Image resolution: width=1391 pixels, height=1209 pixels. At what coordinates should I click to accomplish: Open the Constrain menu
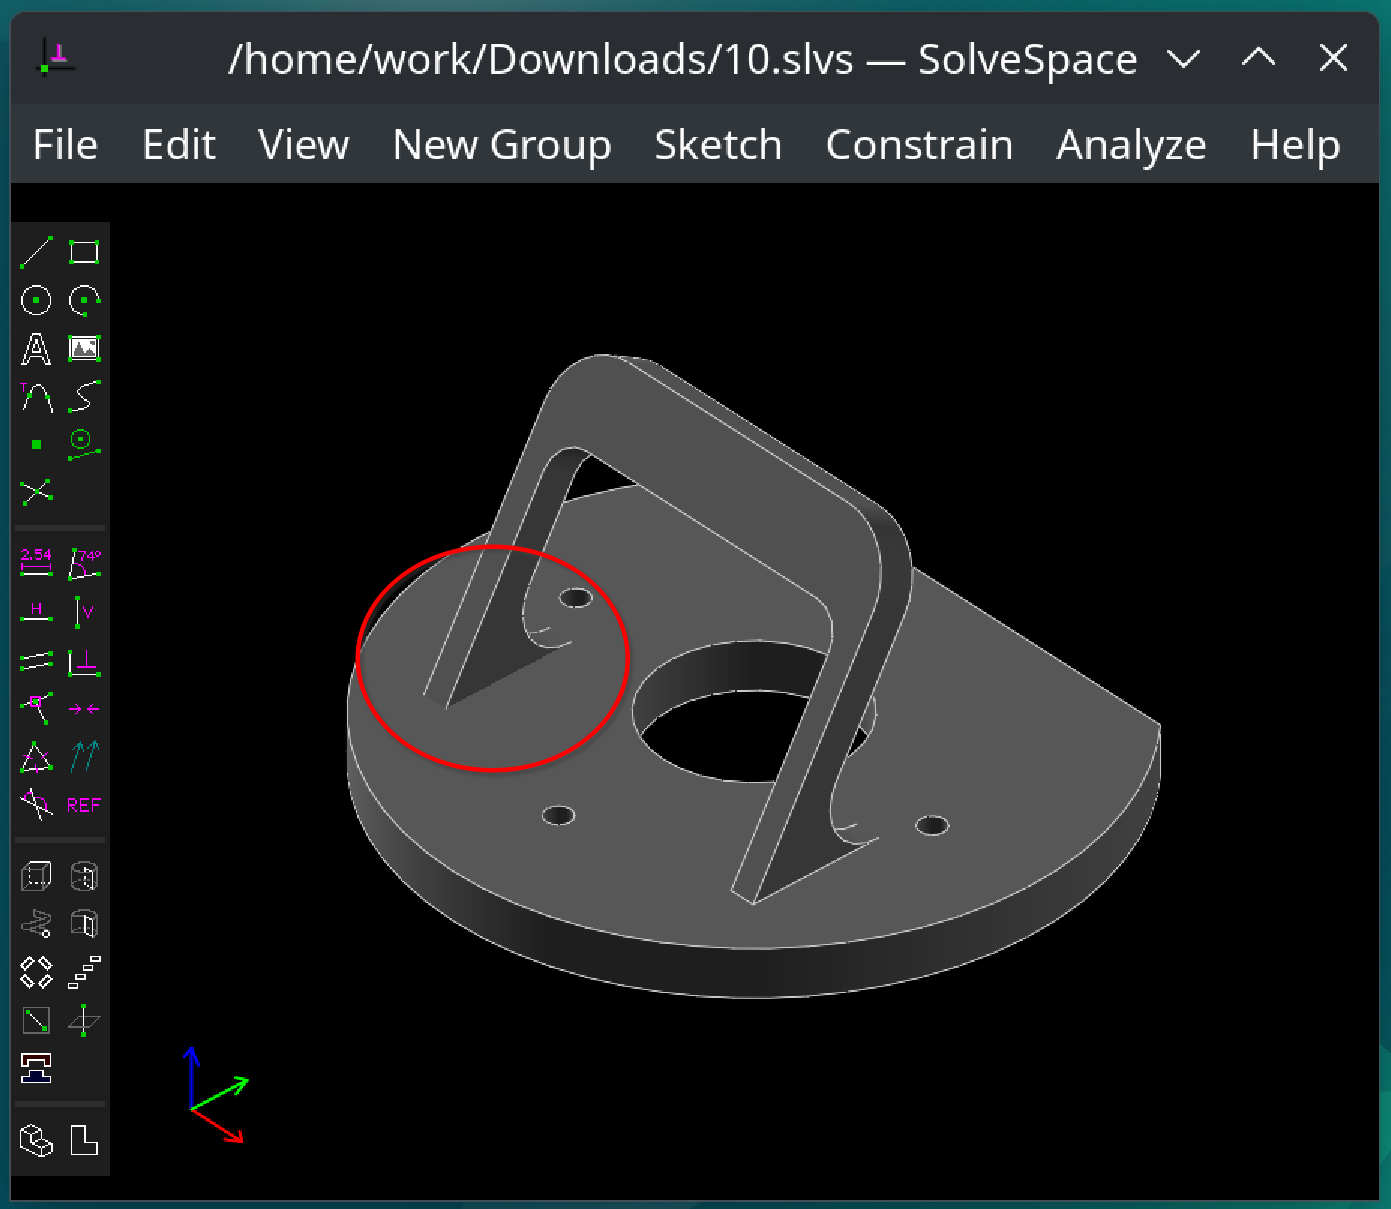919,145
